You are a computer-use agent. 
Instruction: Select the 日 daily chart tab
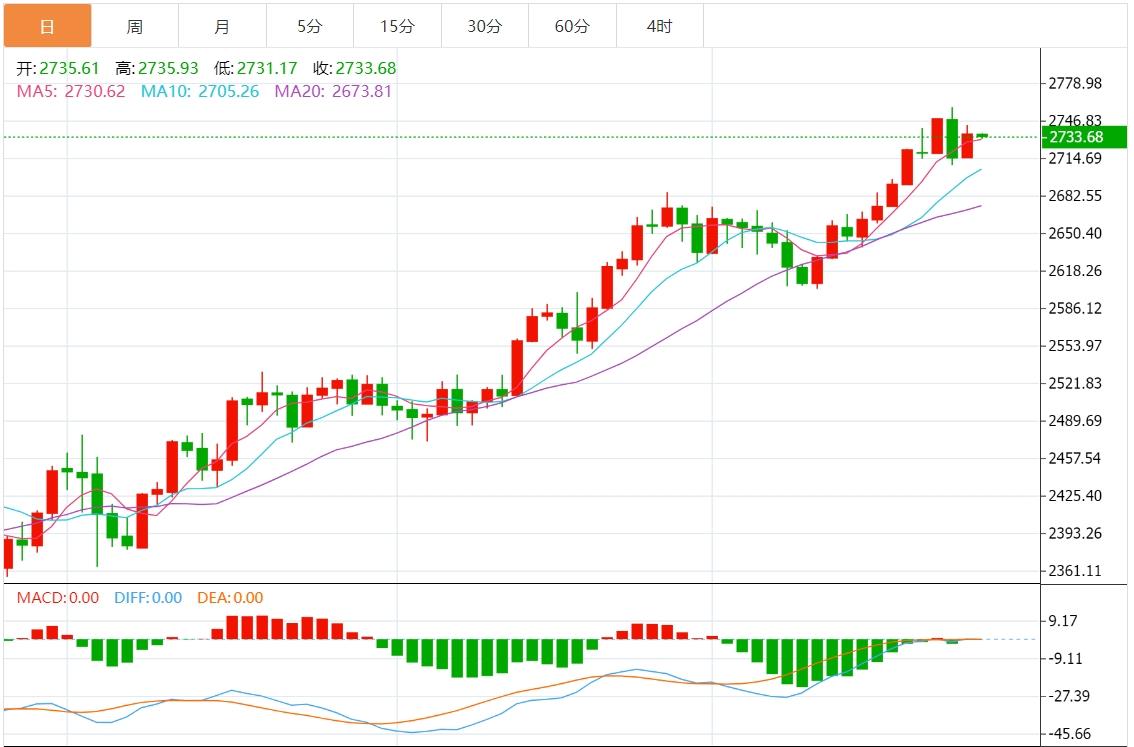tap(47, 26)
